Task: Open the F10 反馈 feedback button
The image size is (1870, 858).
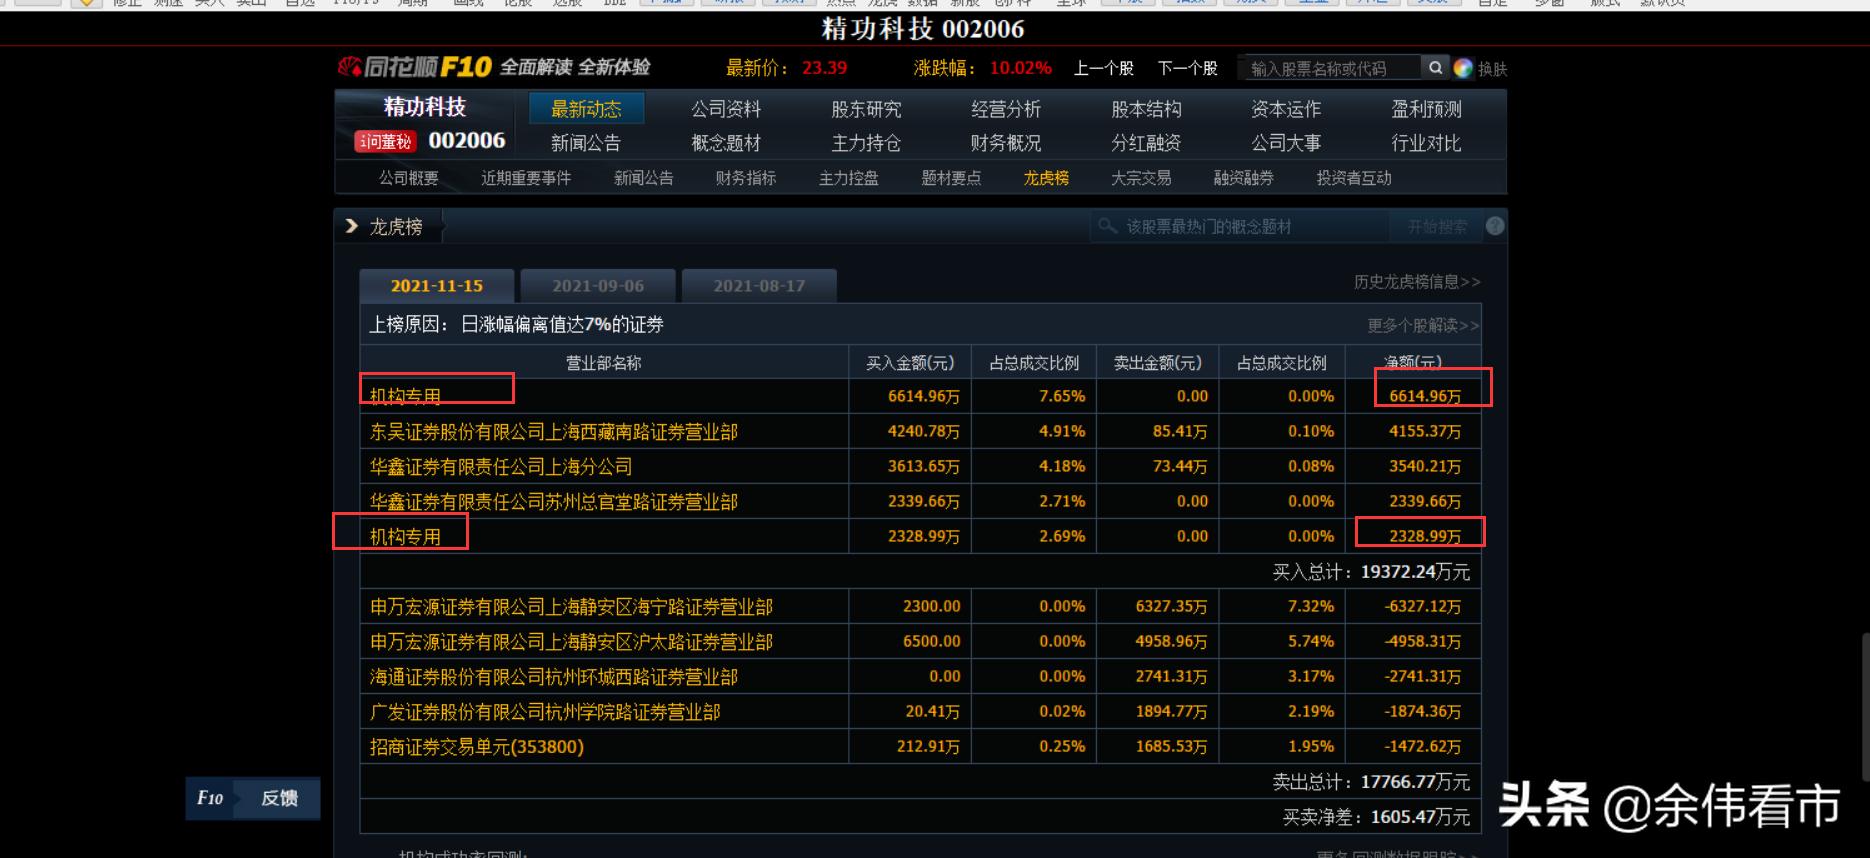Action: click(252, 798)
